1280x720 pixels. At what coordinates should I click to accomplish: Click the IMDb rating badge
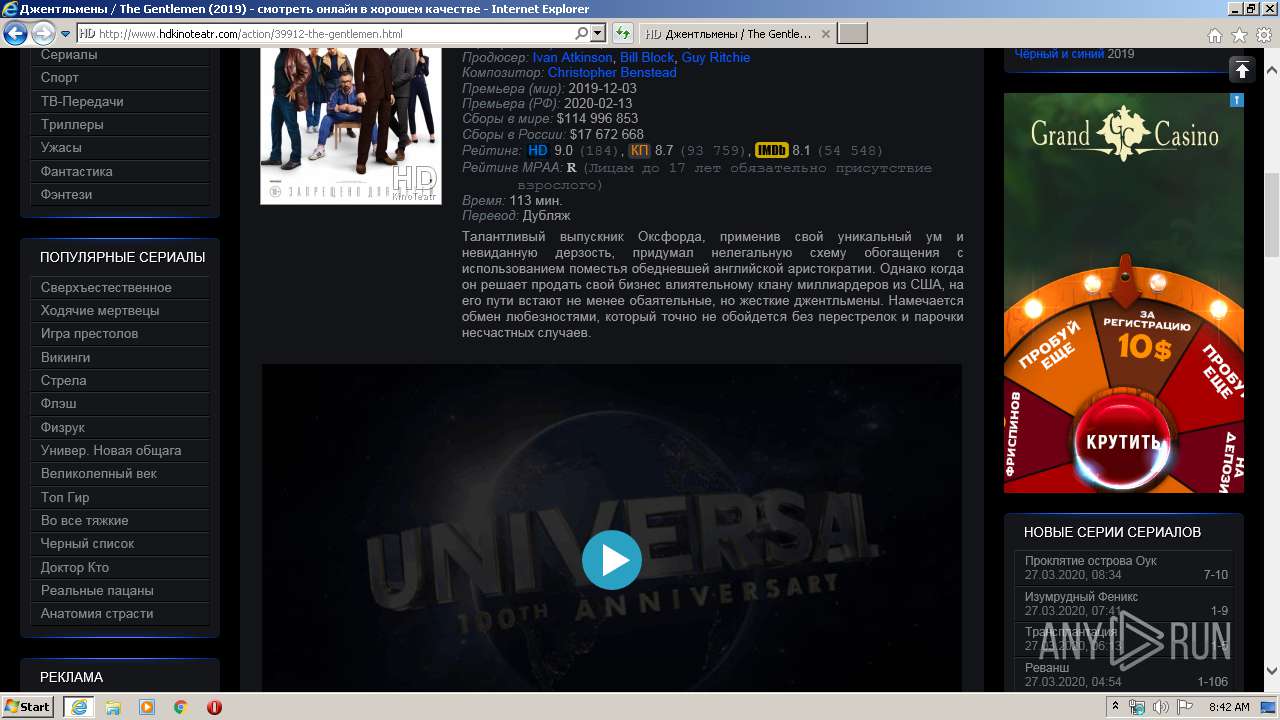771,151
